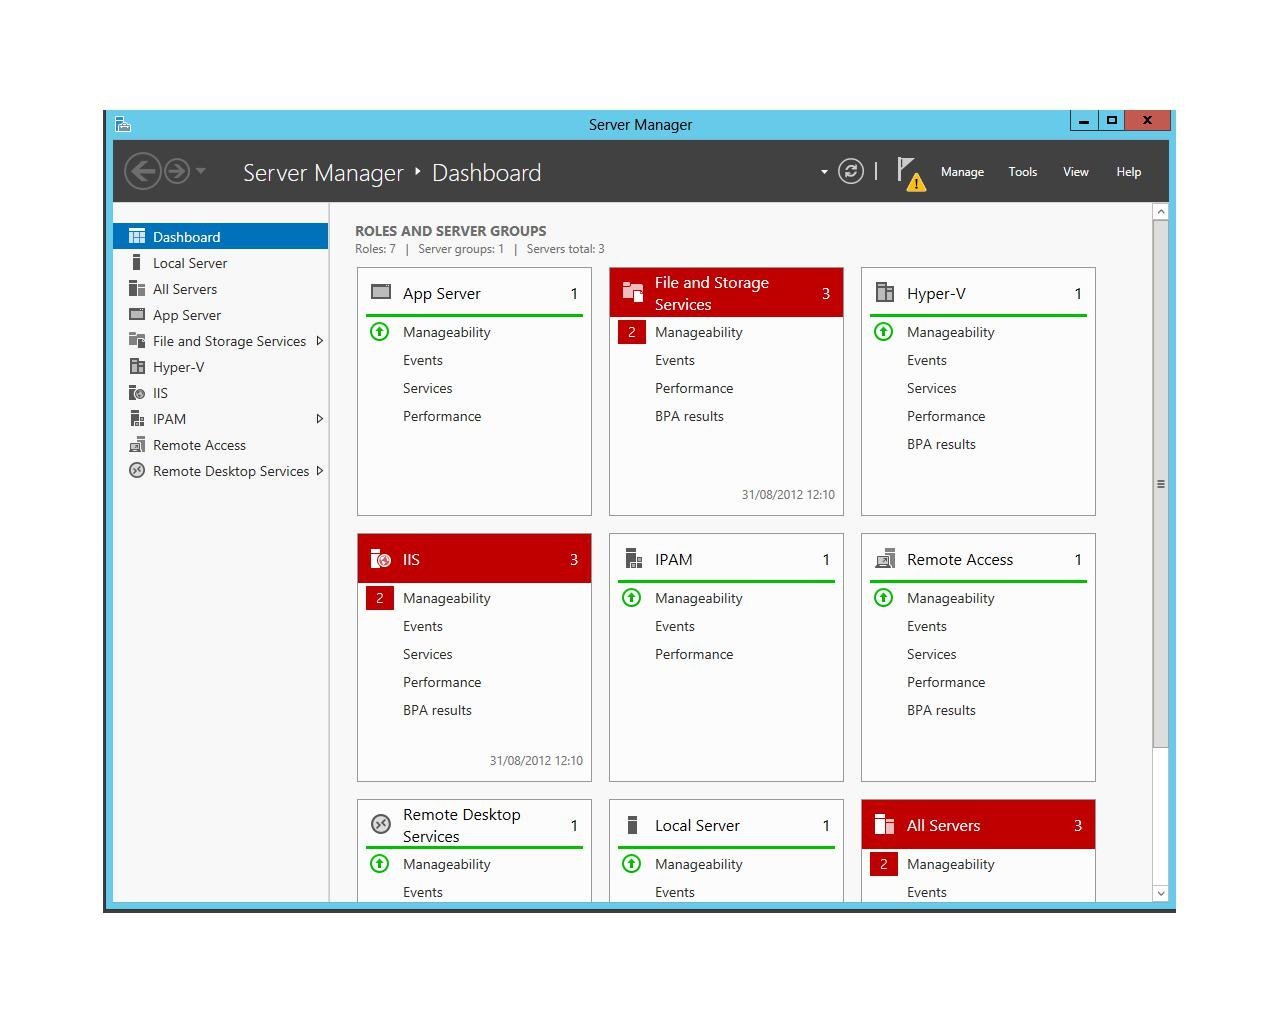Viewport: 1280px width, 1024px height.
Task: Expand the IPAM sidebar submenu arrow
Action: click(319, 419)
